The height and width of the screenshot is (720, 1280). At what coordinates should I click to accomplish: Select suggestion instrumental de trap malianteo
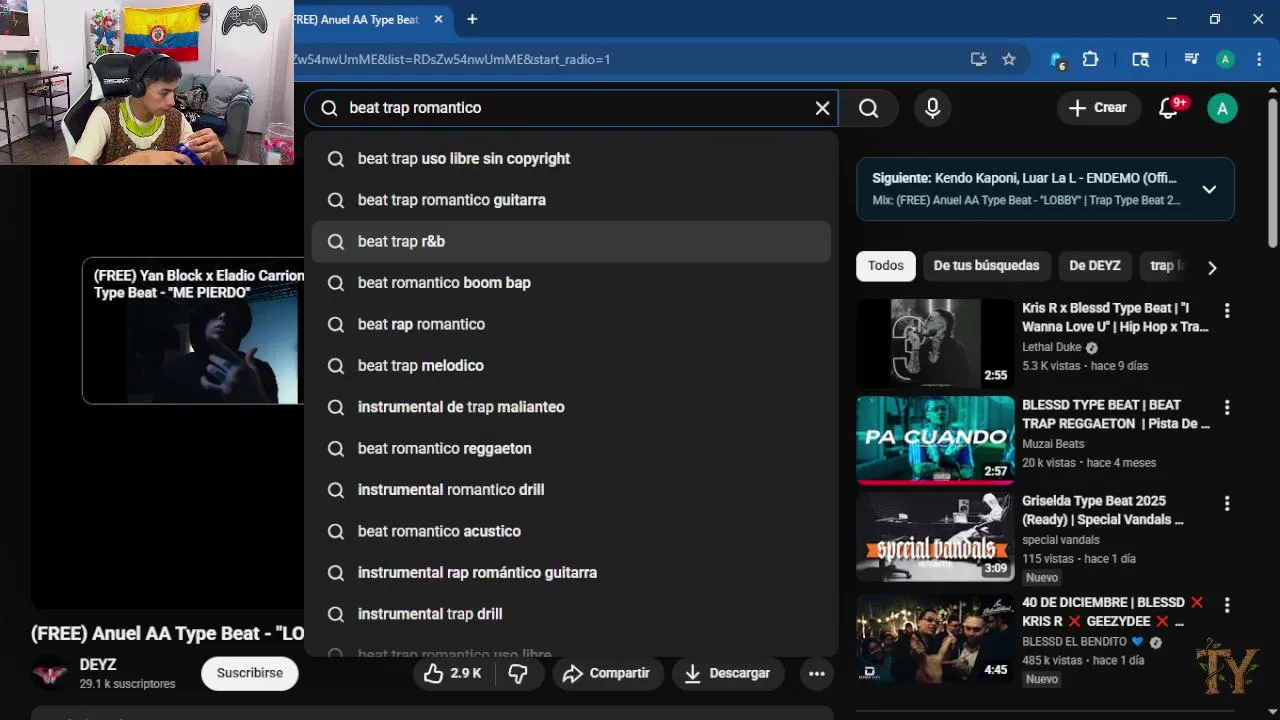[571, 407]
